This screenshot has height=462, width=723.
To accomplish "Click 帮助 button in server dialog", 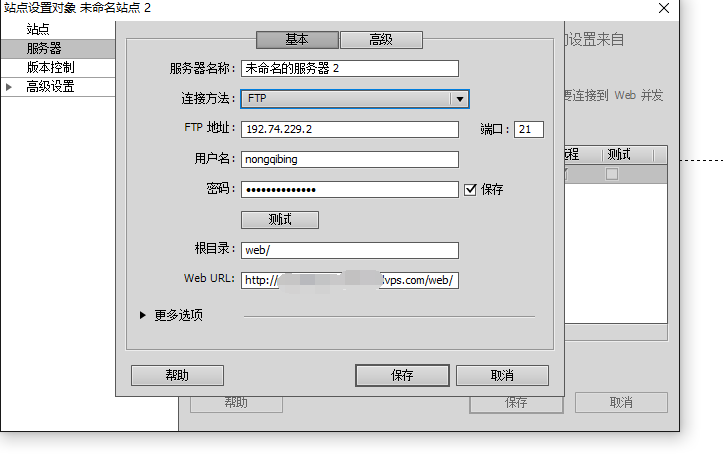I will point(177,376).
